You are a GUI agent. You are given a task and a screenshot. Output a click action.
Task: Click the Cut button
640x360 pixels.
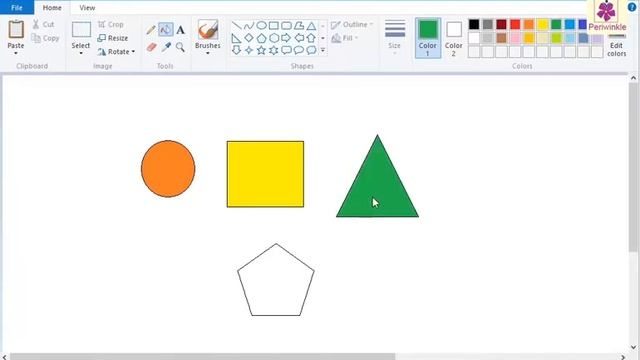tap(43, 24)
